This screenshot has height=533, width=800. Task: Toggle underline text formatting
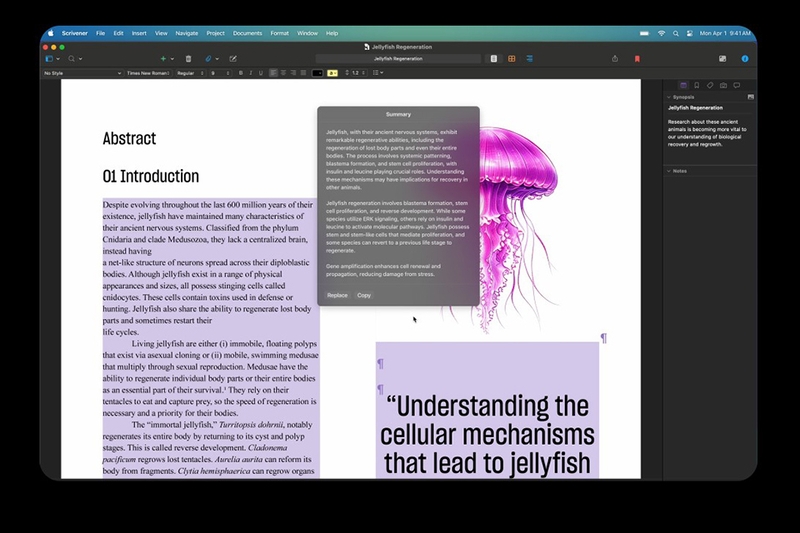pyautogui.click(x=261, y=73)
